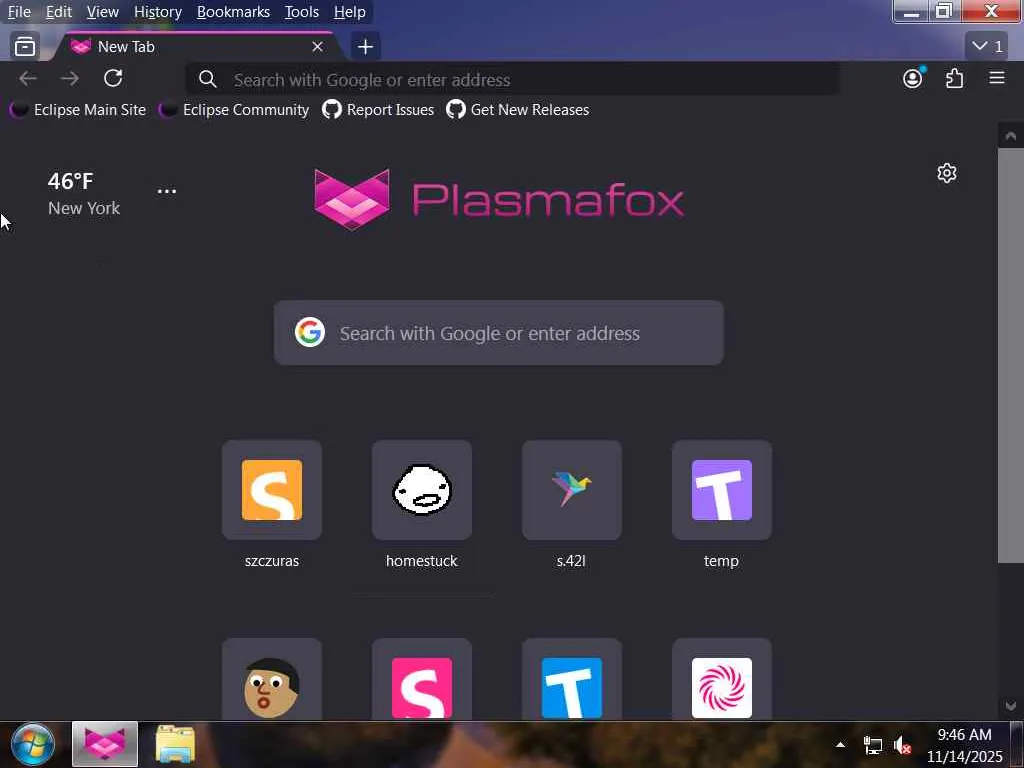Click the Google icon in search box
1024x768 pixels.
click(x=310, y=332)
